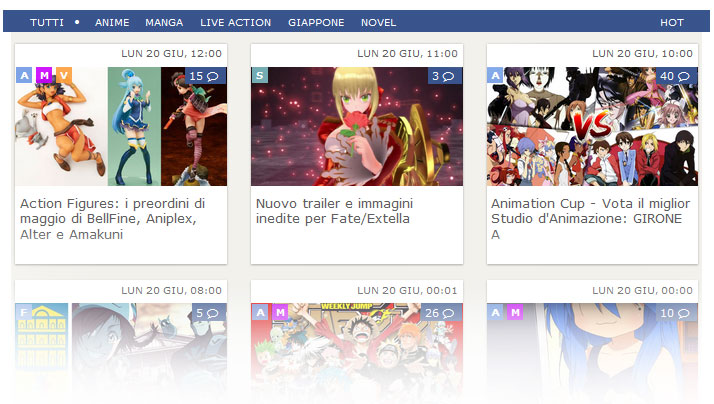Switch to the ANIME tab
The width and height of the screenshot is (714, 404).
coord(112,22)
